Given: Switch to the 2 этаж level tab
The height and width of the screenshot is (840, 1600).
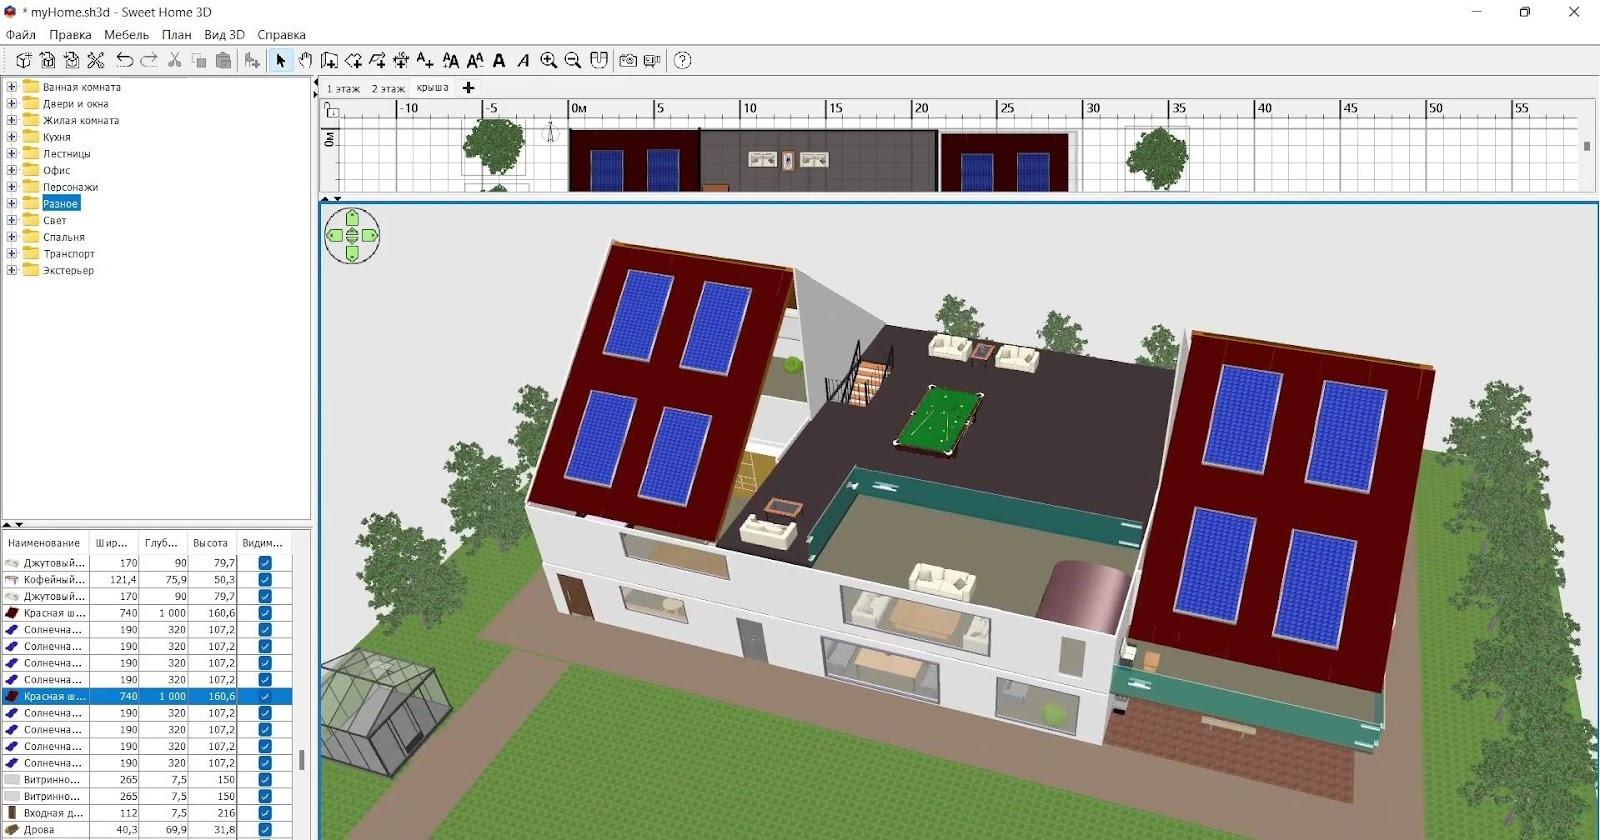Looking at the screenshot, I should tap(388, 89).
